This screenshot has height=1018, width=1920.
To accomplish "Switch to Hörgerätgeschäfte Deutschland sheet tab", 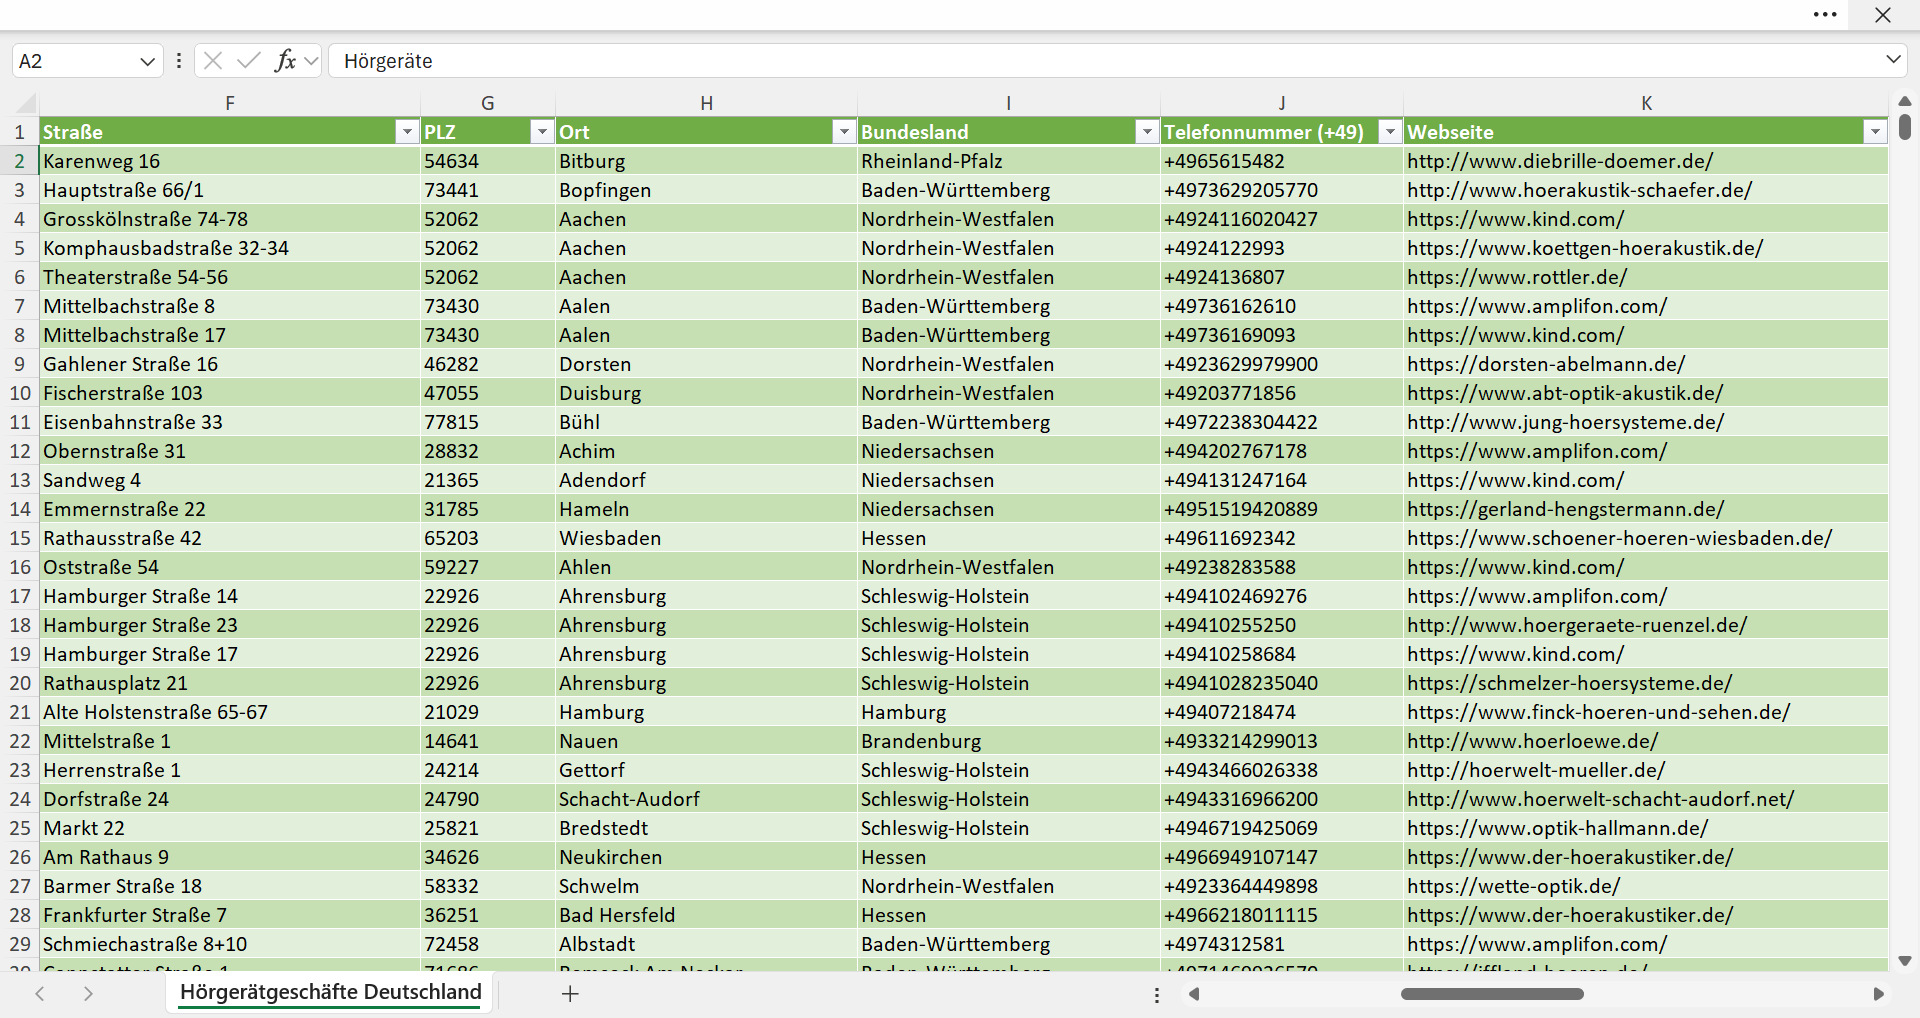I will [x=330, y=992].
